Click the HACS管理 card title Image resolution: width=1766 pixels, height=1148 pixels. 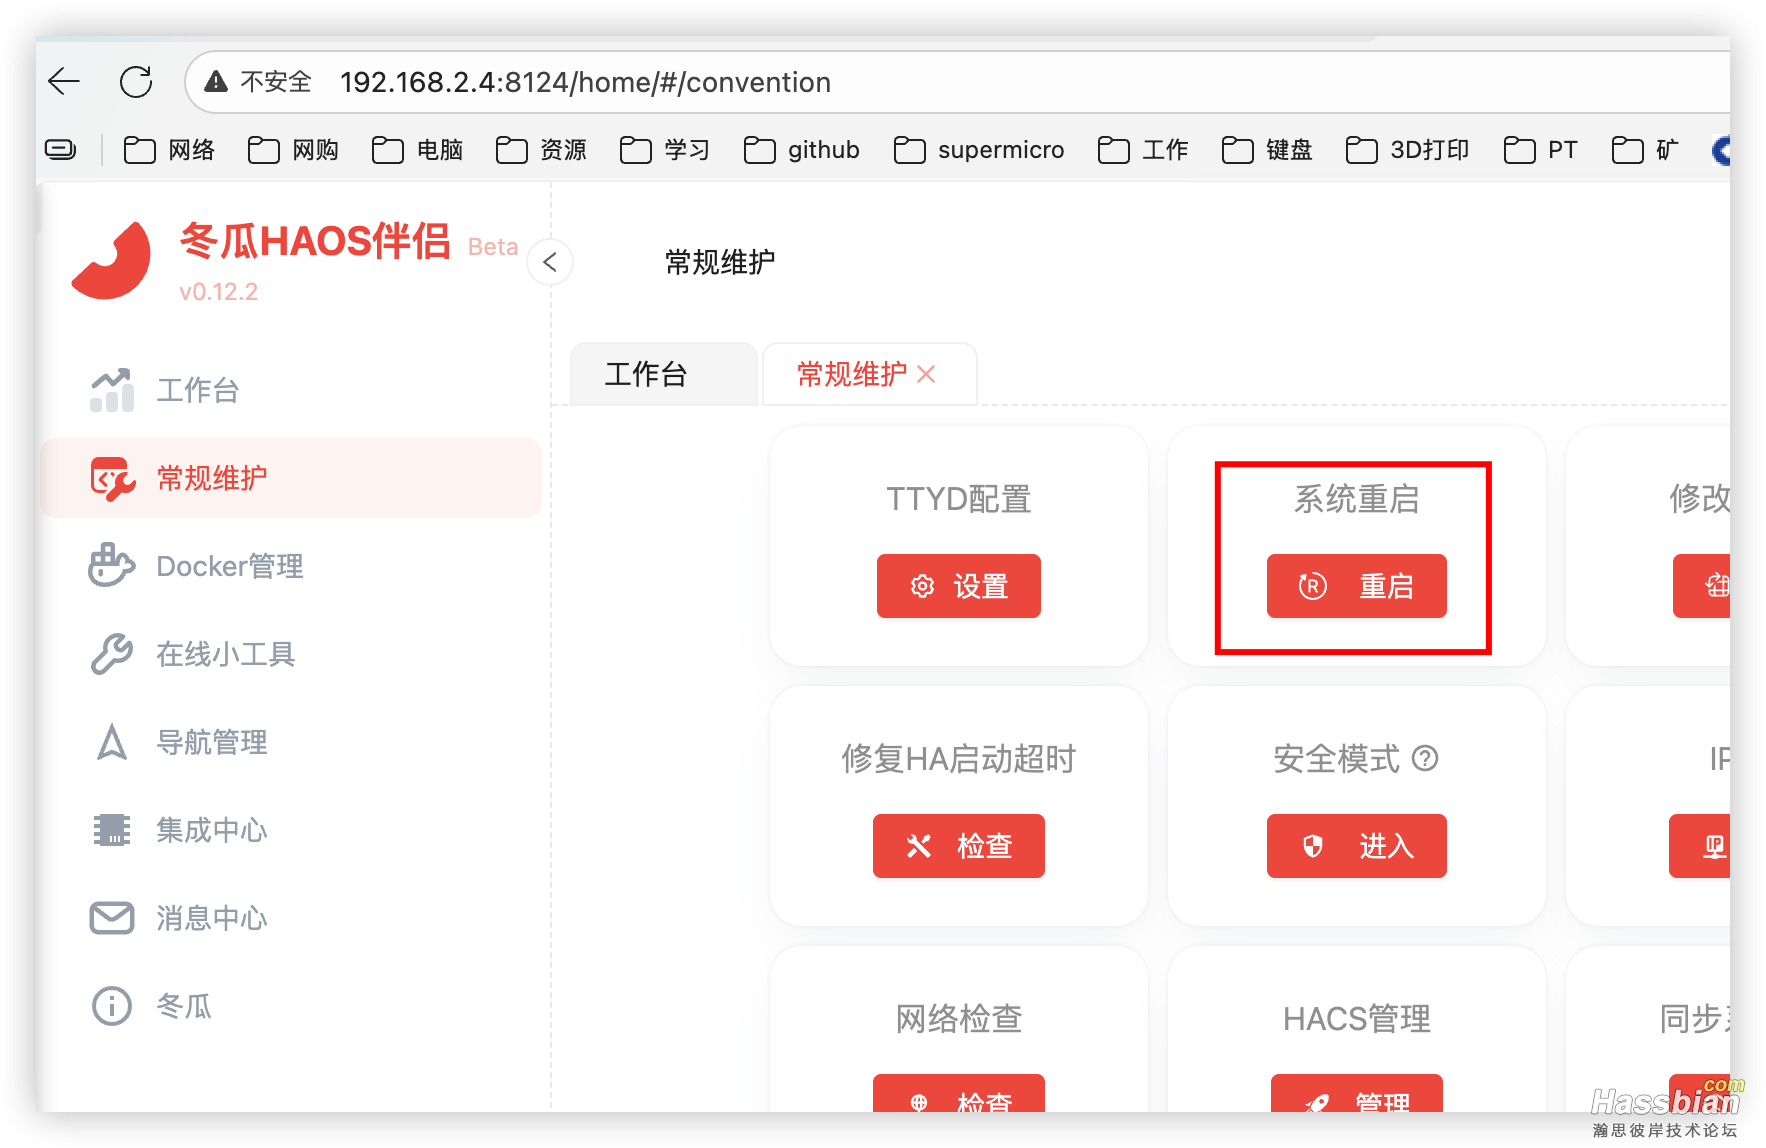point(1357,1019)
